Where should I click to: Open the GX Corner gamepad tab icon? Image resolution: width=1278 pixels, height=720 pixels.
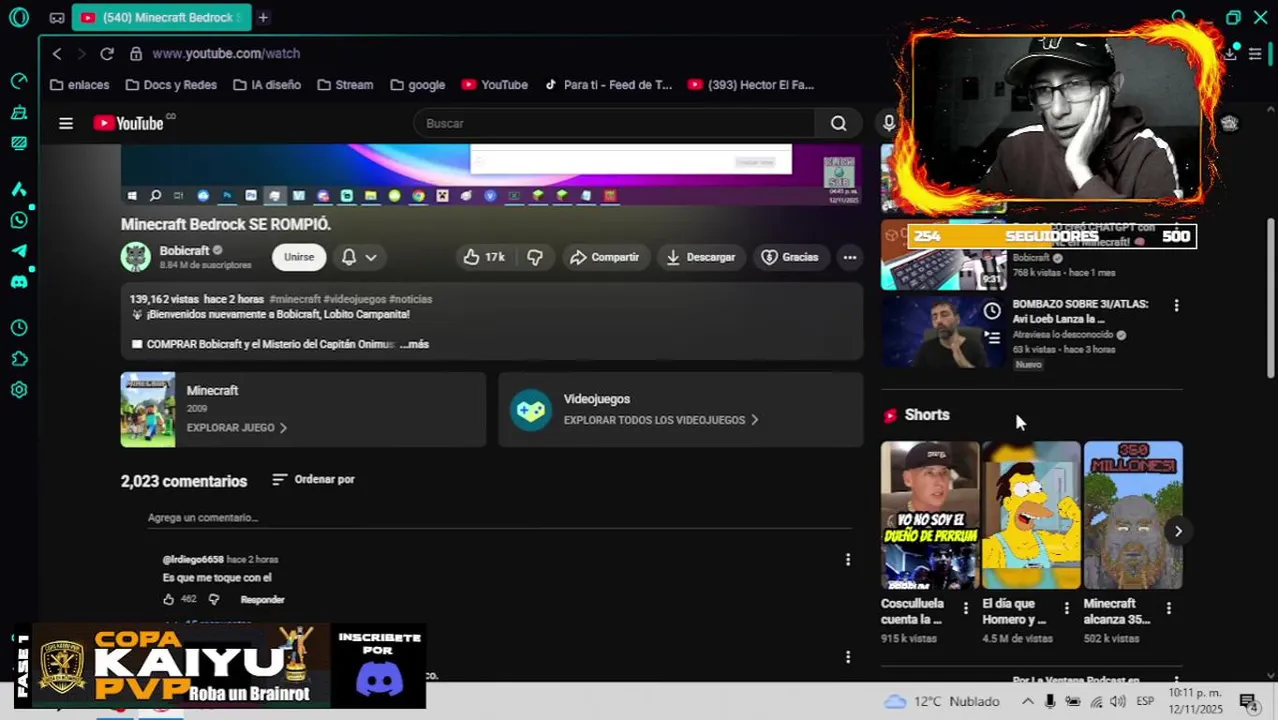(57, 18)
